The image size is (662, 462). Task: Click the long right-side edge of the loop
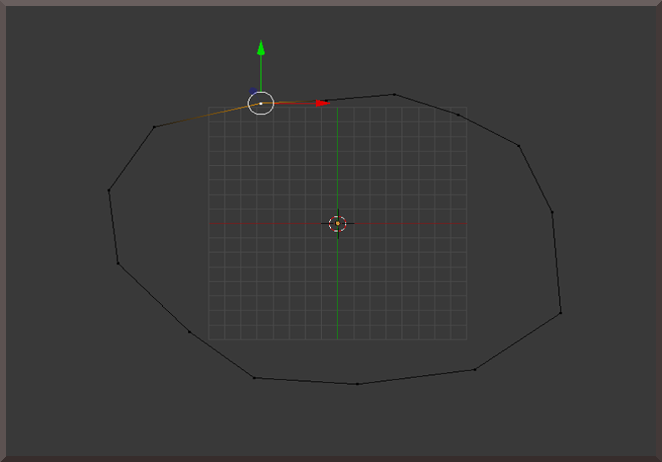click(555, 262)
